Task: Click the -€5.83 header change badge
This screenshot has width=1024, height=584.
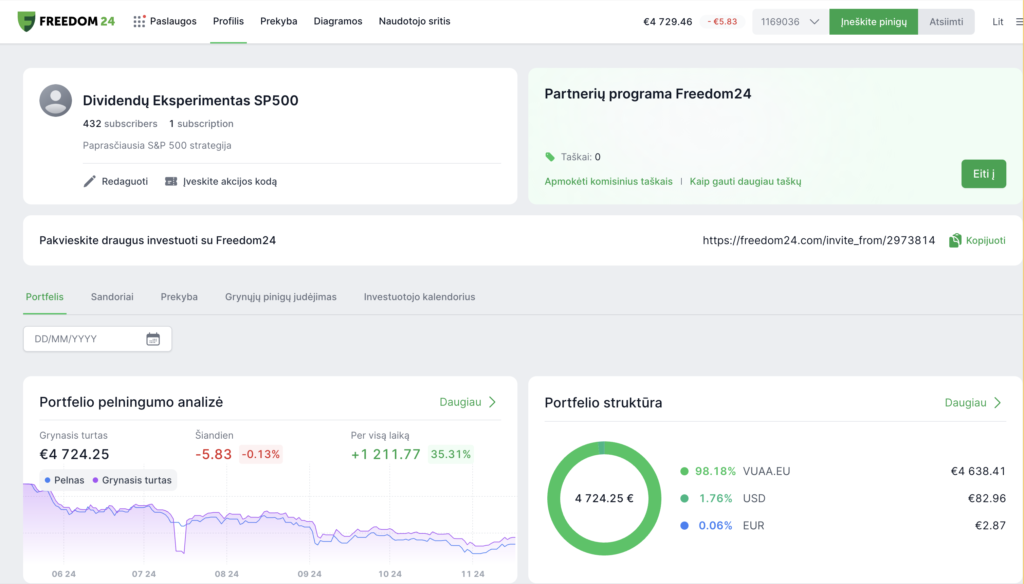Action: tap(722, 22)
